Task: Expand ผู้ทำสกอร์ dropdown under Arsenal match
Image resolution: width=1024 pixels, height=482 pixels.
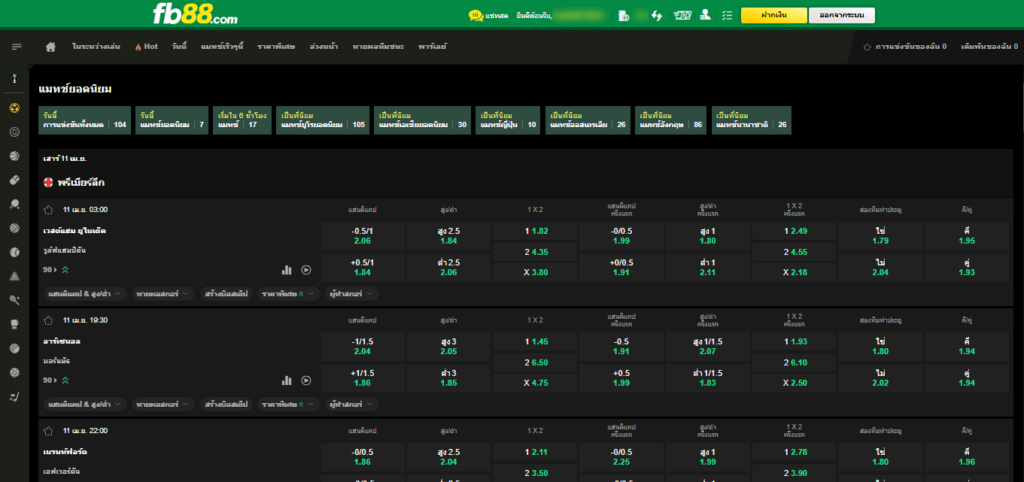Action: point(352,404)
